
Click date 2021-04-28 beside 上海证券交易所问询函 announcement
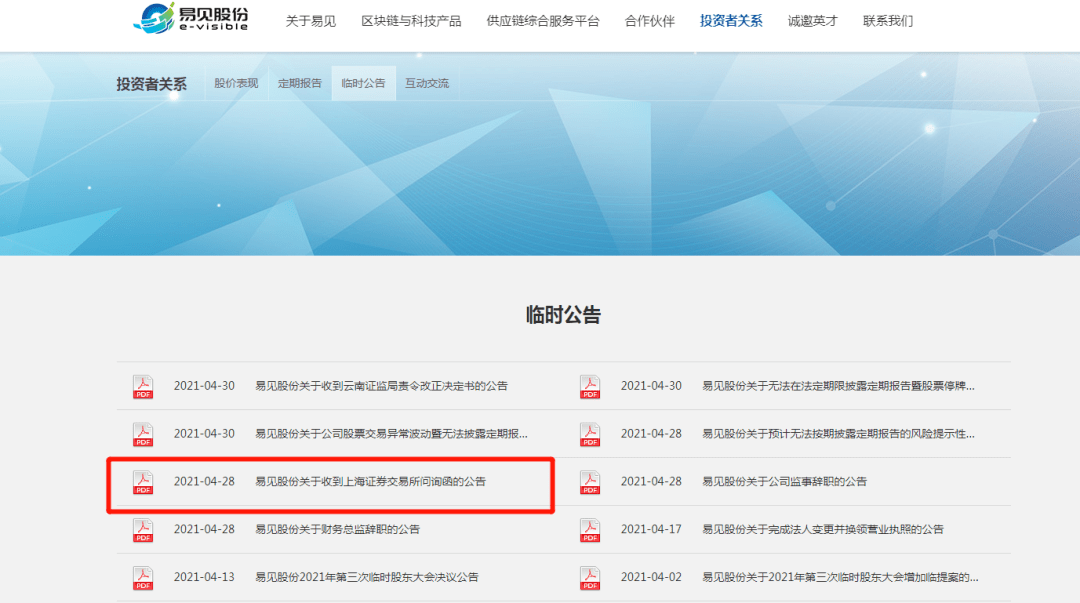tap(204, 481)
